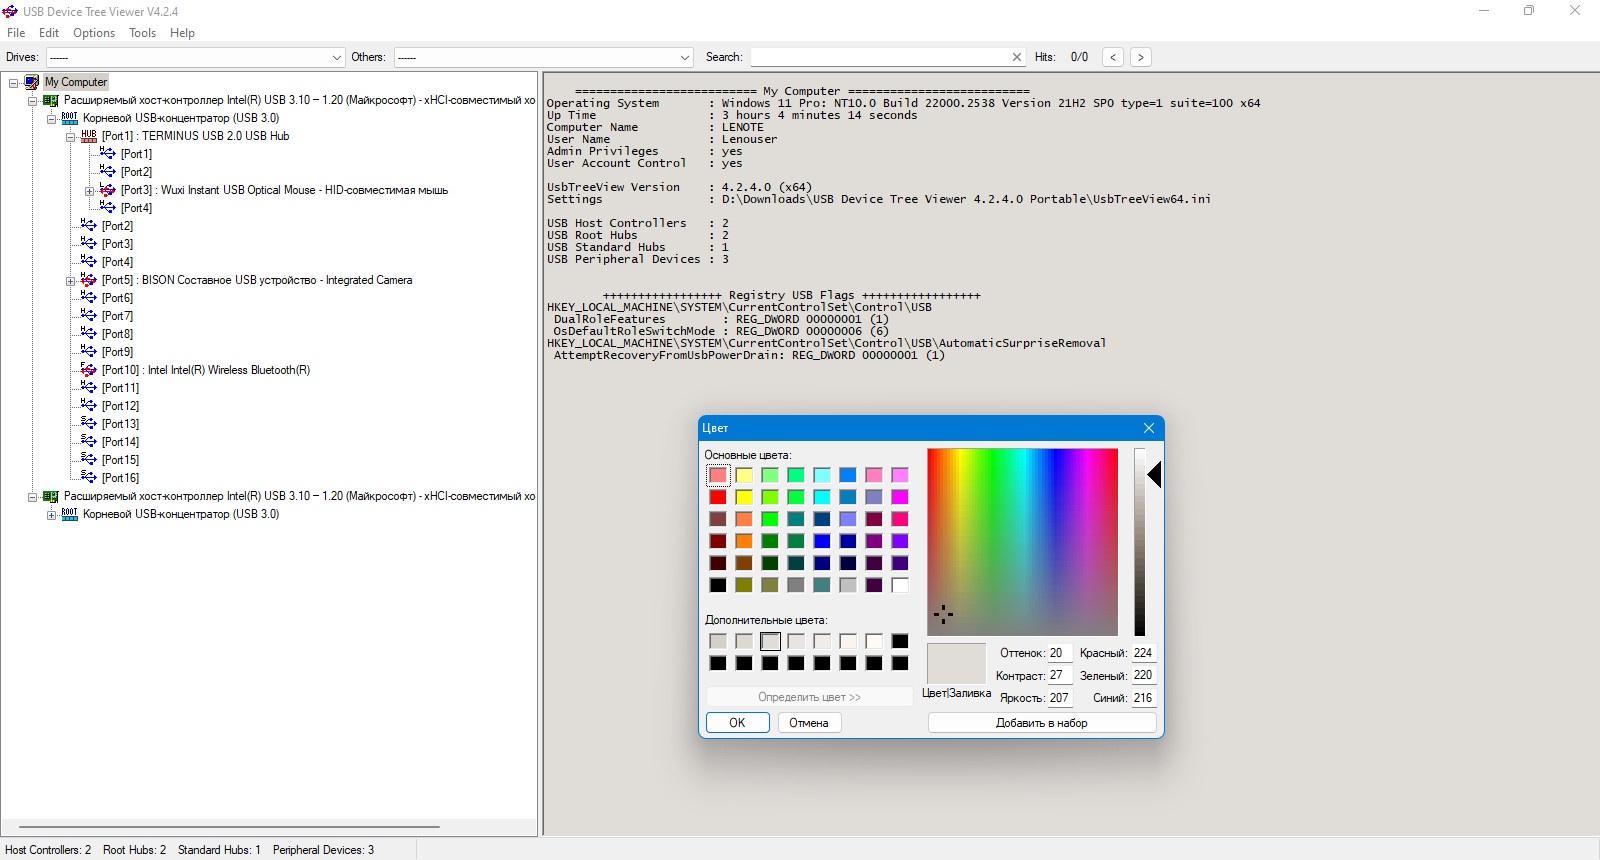Open the Drives dropdown

pyautogui.click(x=336, y=58)
